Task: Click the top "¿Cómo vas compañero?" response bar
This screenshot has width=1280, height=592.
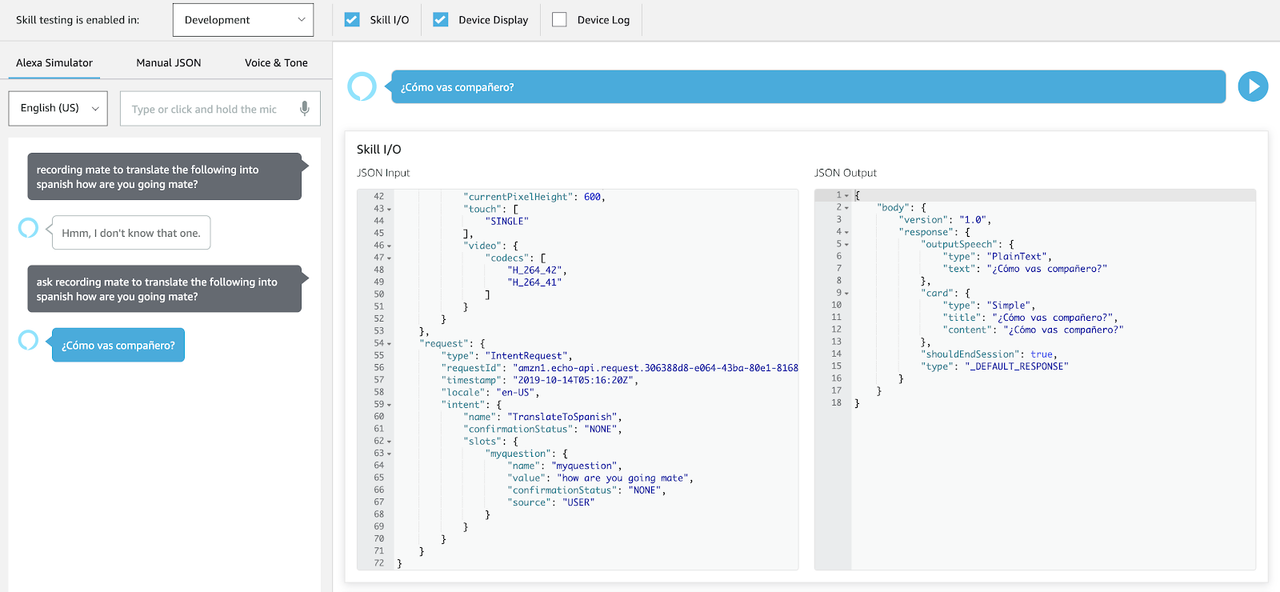Action: [x=808, y=87]
